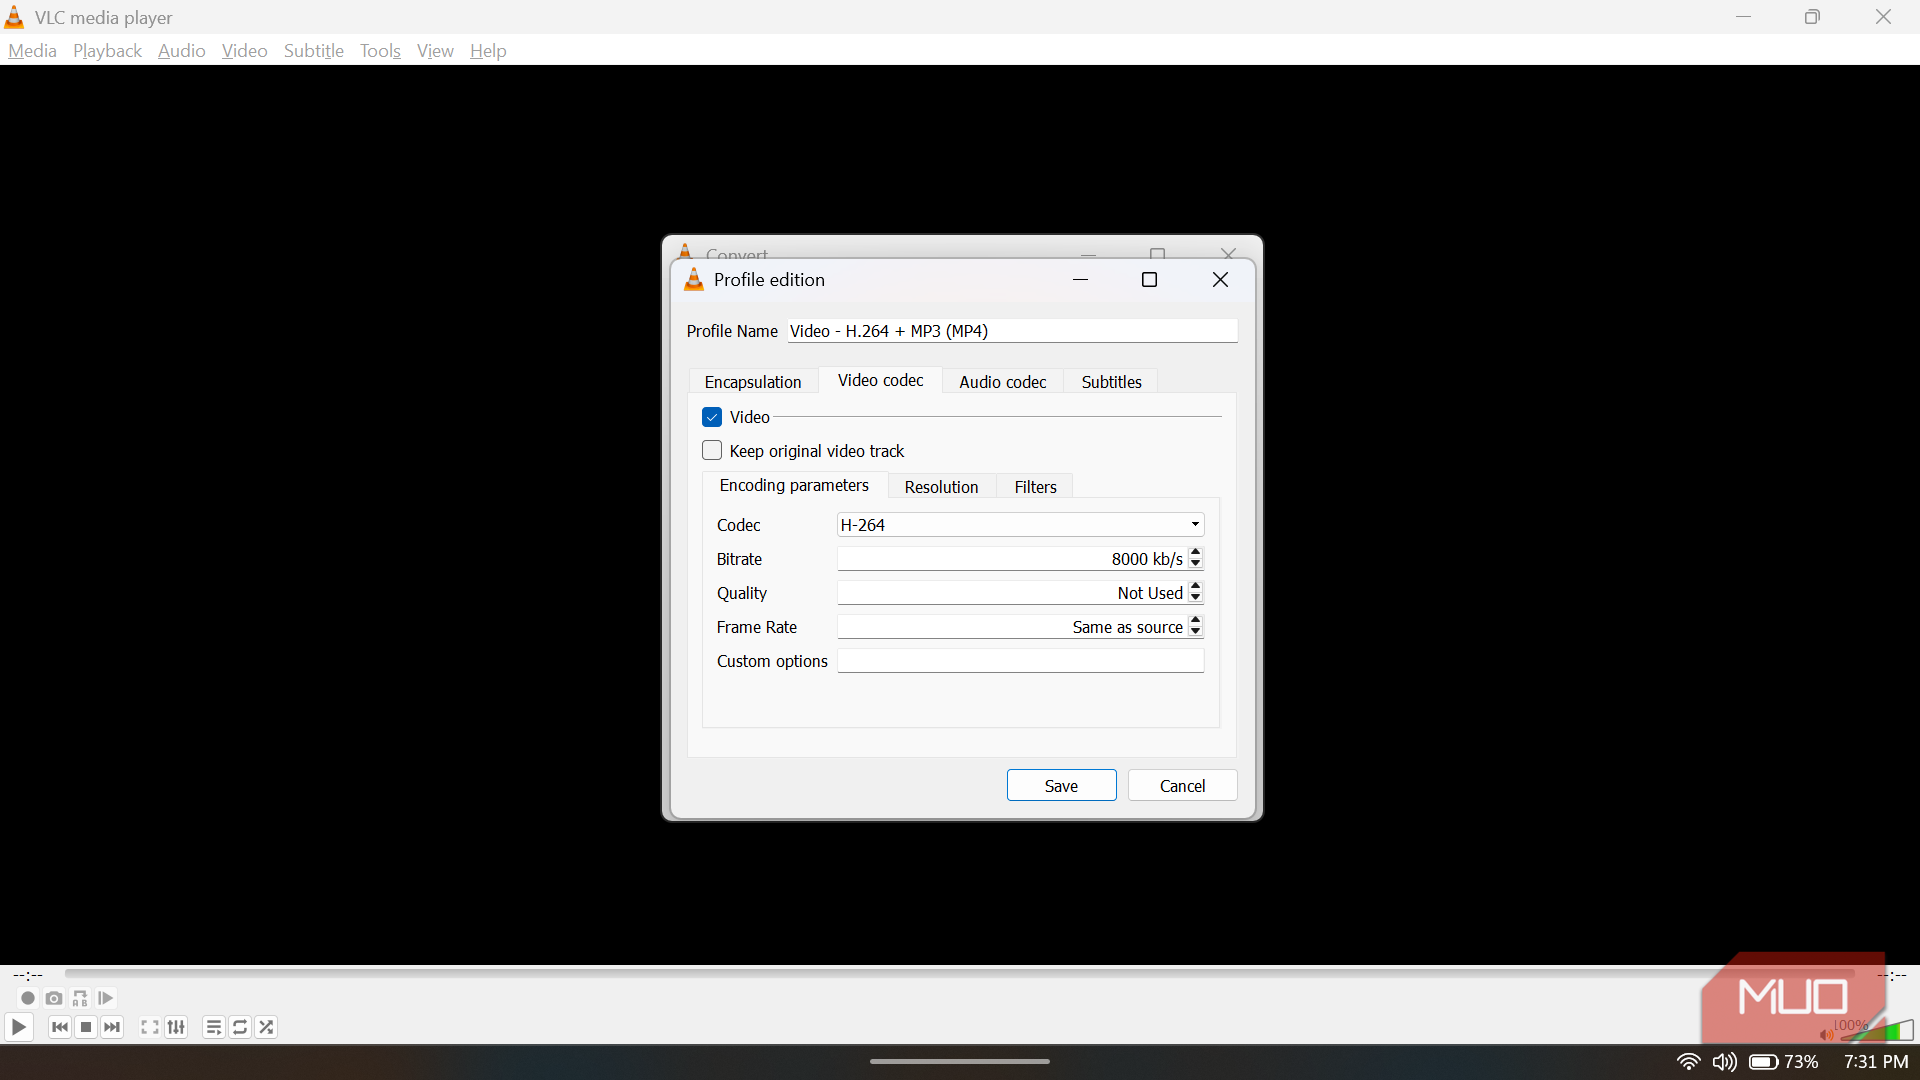Take a snapshot with the camera icon
Image resolution: width=1920 pixels, height=1080 pixels.
point(54,998)
